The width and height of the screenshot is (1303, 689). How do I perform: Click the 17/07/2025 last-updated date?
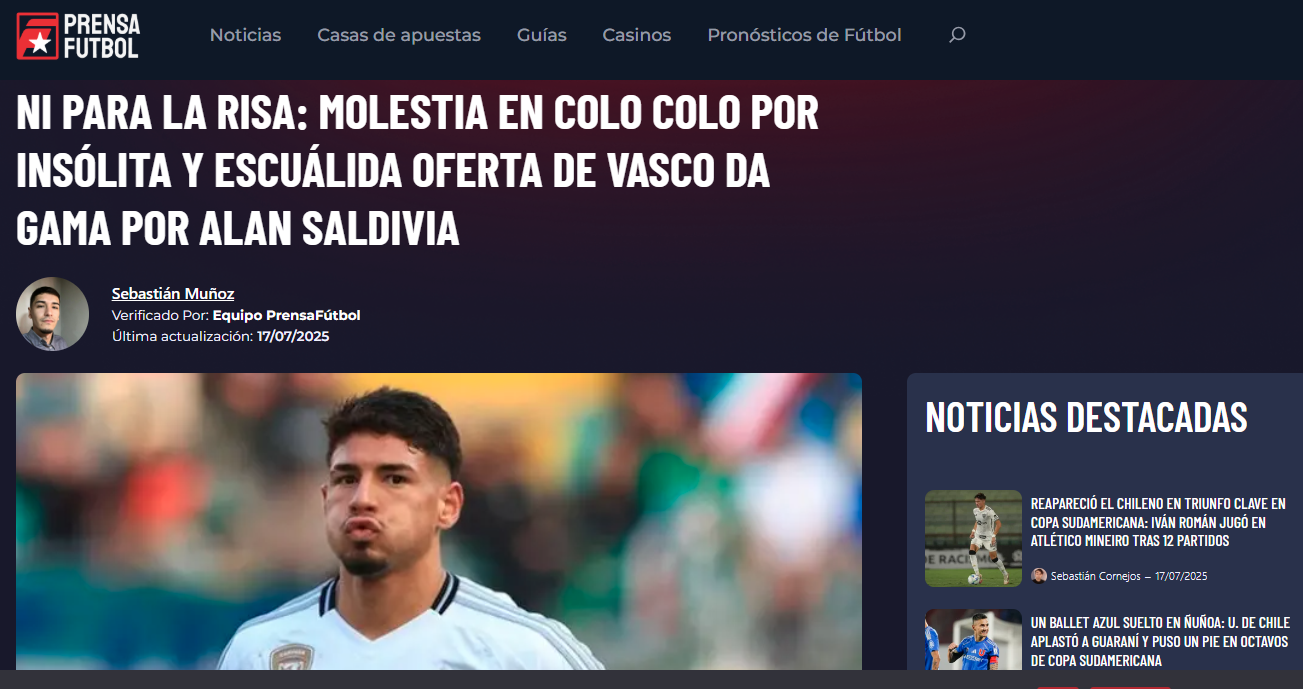coord(293,337)
